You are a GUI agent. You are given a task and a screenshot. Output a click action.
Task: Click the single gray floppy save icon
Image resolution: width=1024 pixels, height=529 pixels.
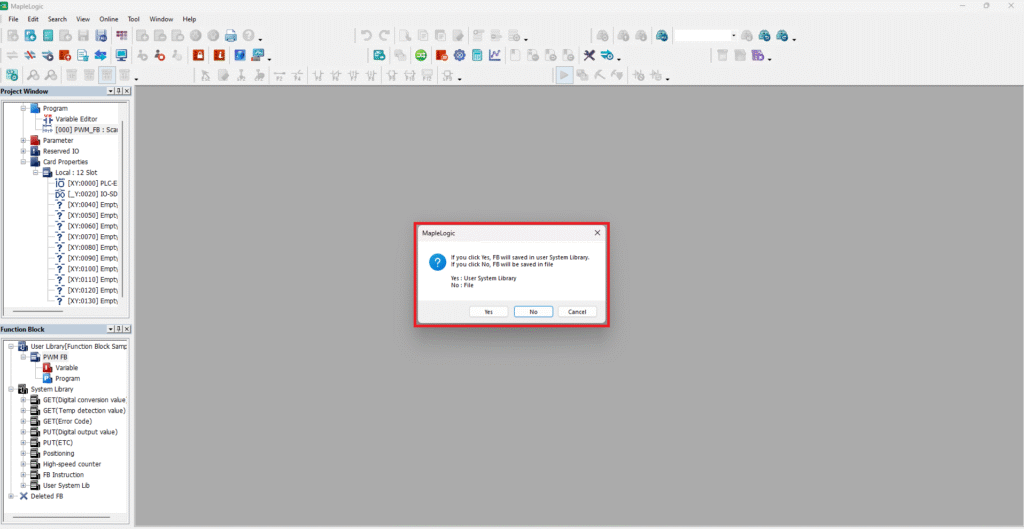[x=83, y=36]
